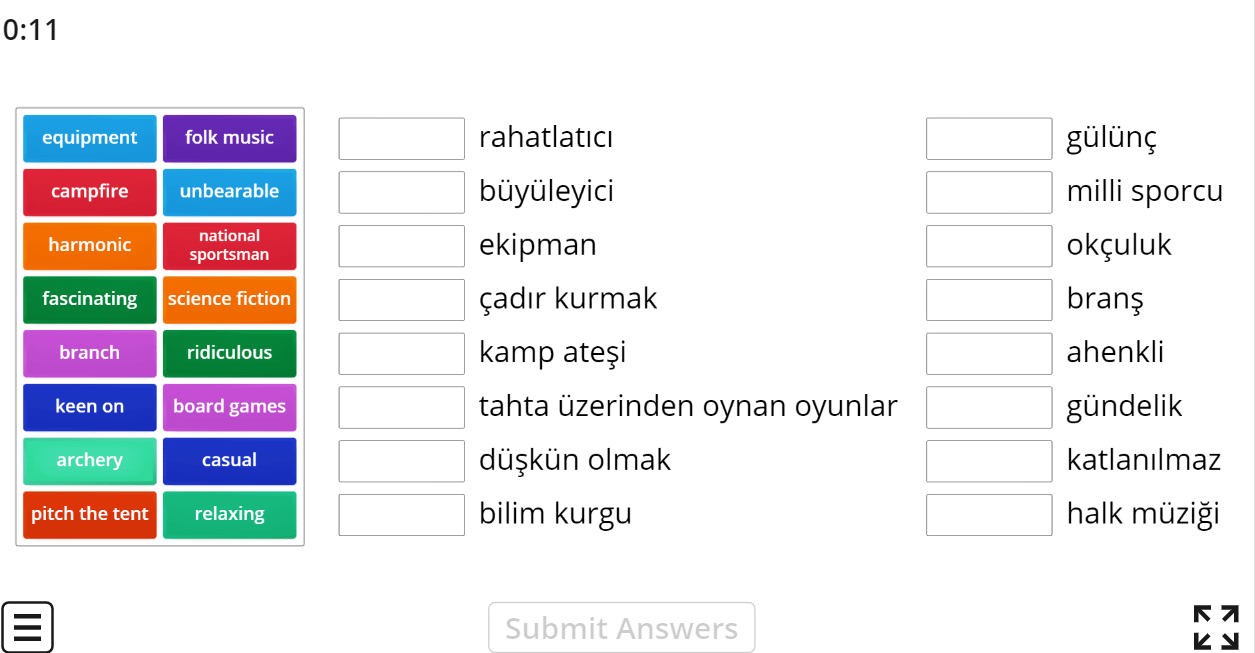The image size is (1255, 653).
Task: Choose the green 'ridiculous' tile
Action: pos(229,353)
